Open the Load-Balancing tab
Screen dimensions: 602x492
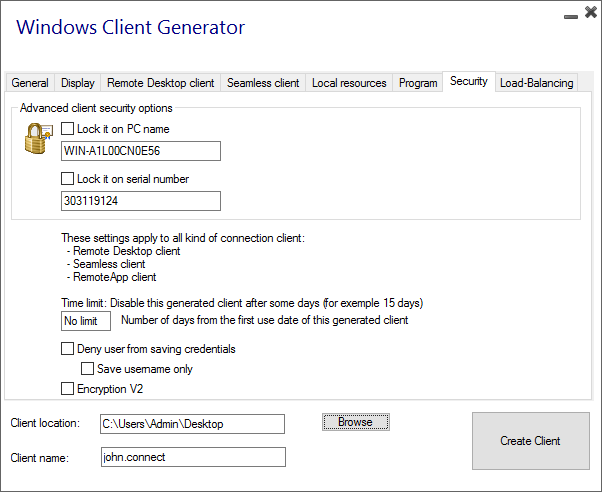click(537, 83)
